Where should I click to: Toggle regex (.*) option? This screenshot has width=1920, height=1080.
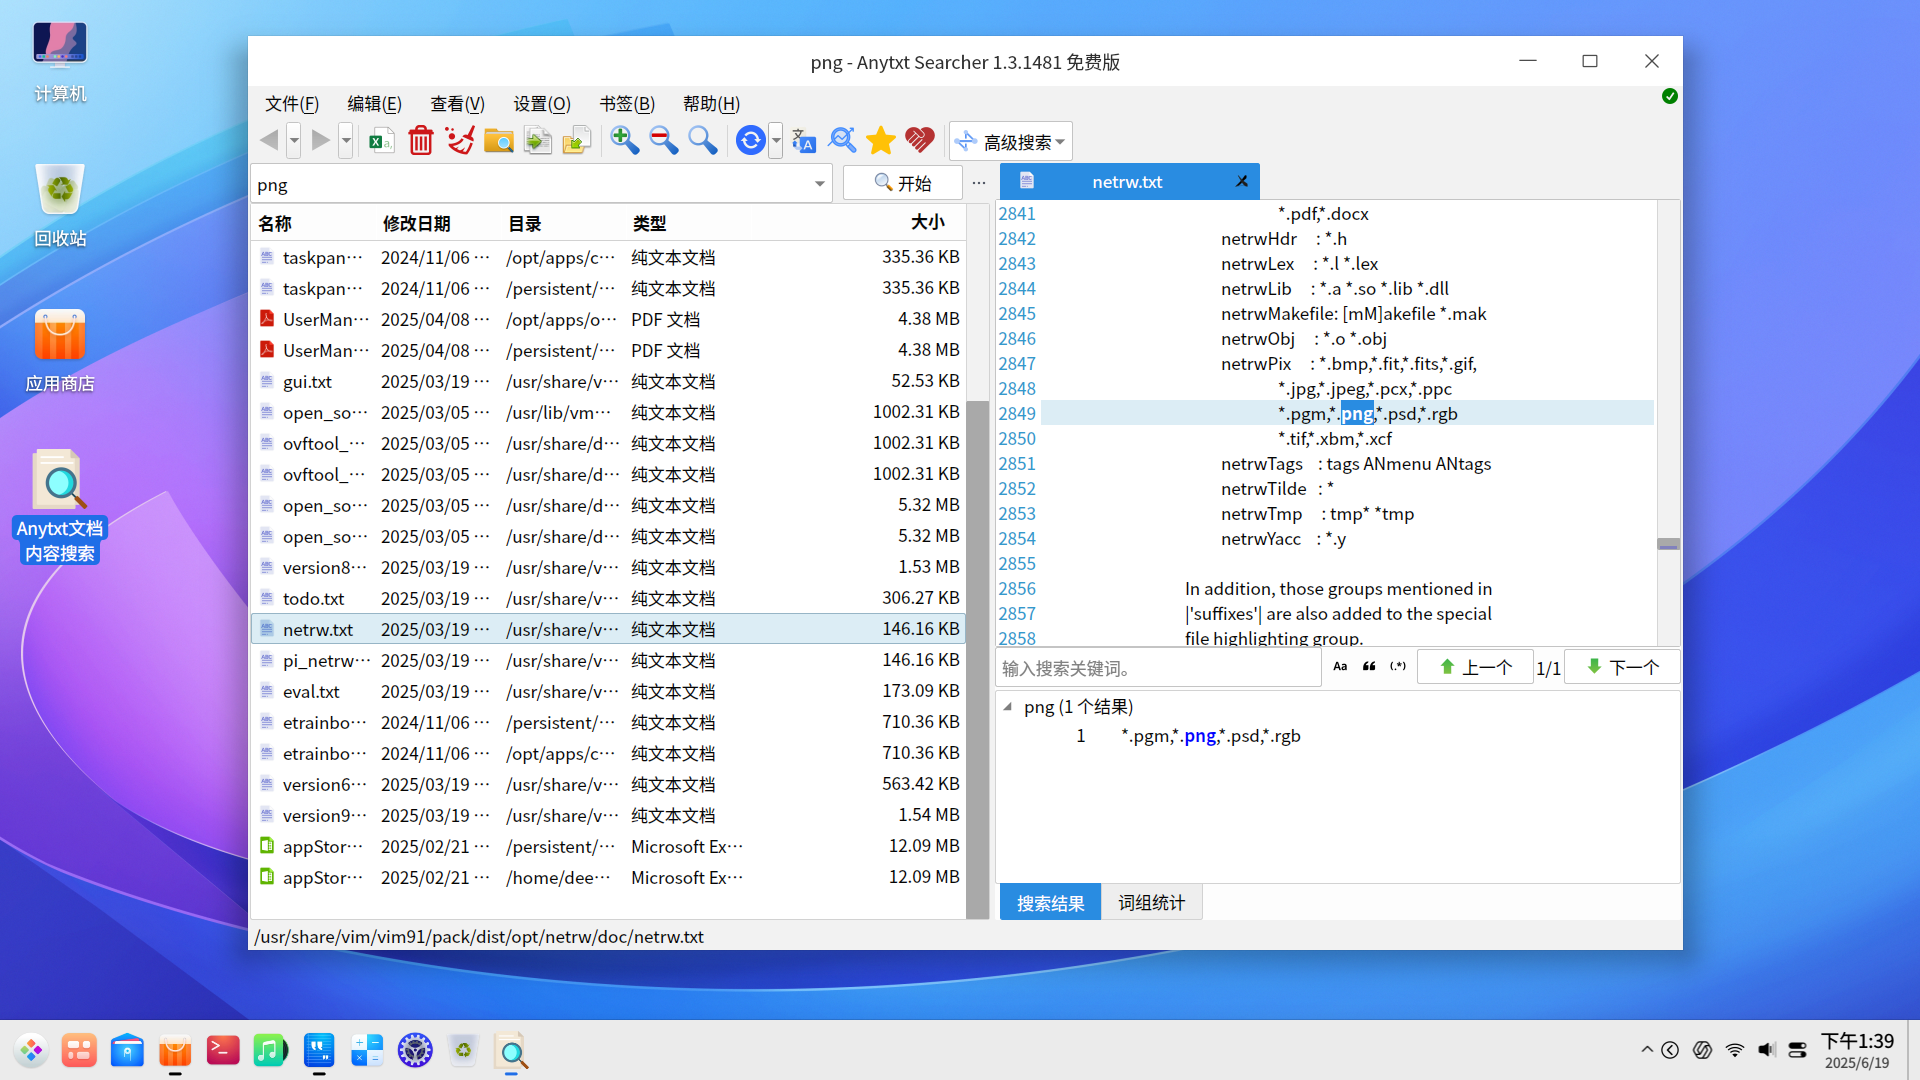point(1398,667)
